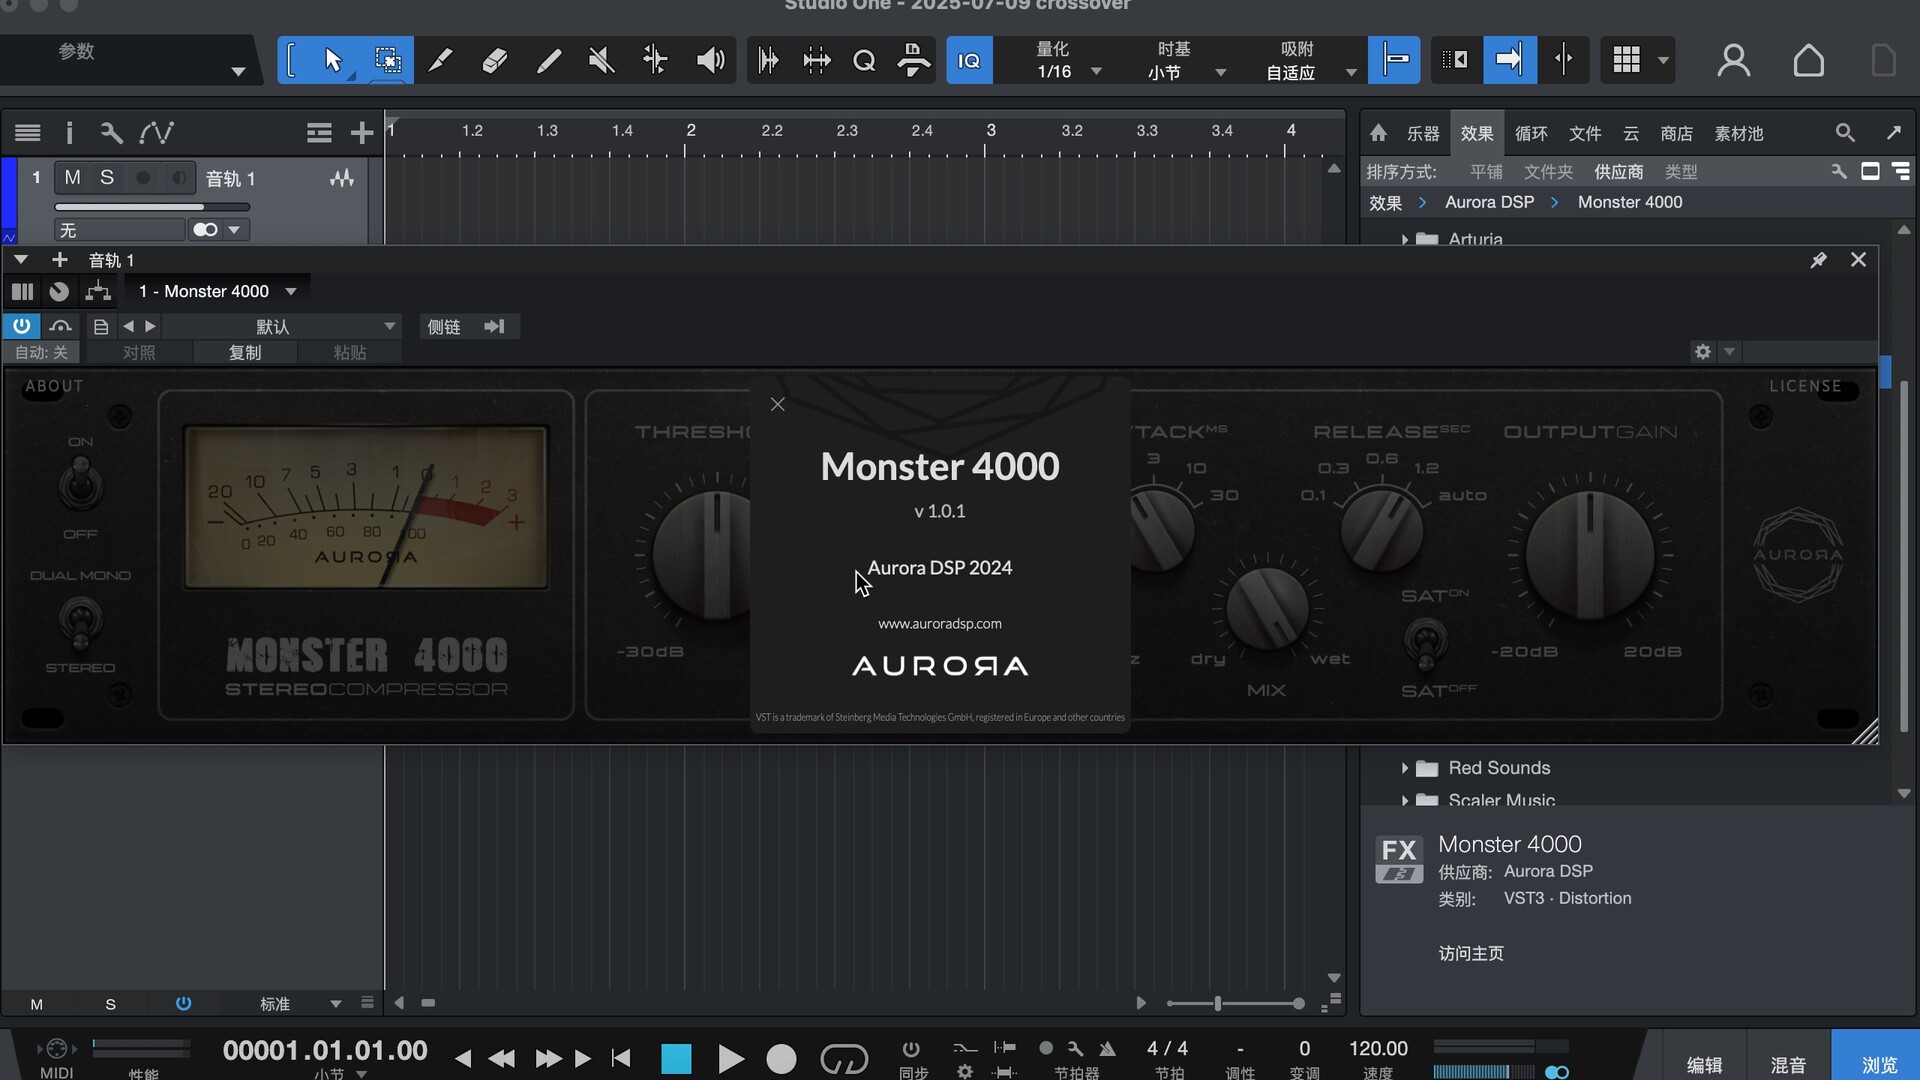Image resolution: width=1920 pixels, height=1080 pixels.
Task: Click the Play button in transport
Action: tap(731, 1058)
